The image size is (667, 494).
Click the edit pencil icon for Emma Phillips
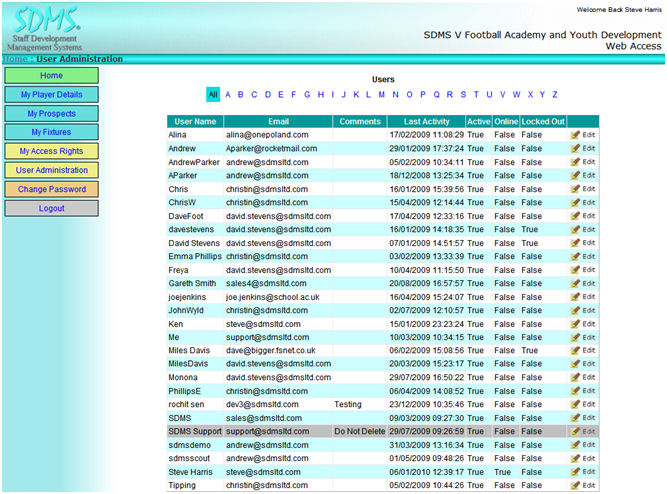coord(575,257)
